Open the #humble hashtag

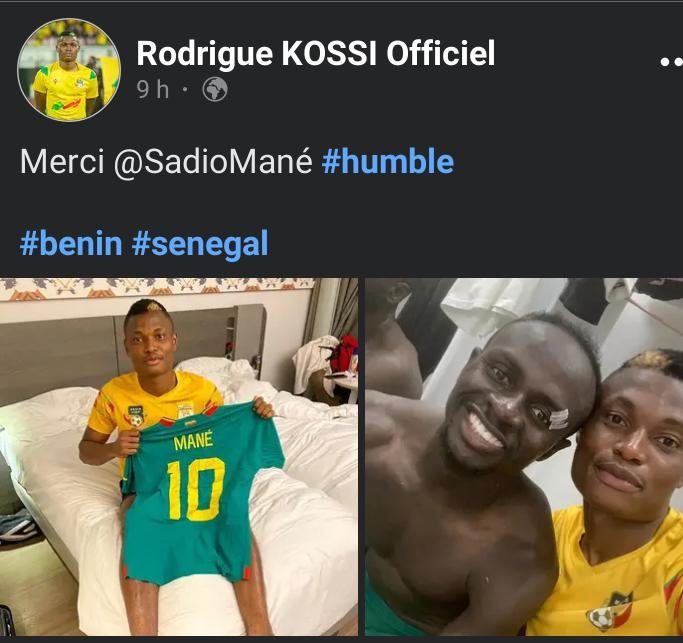click(388, 161)
